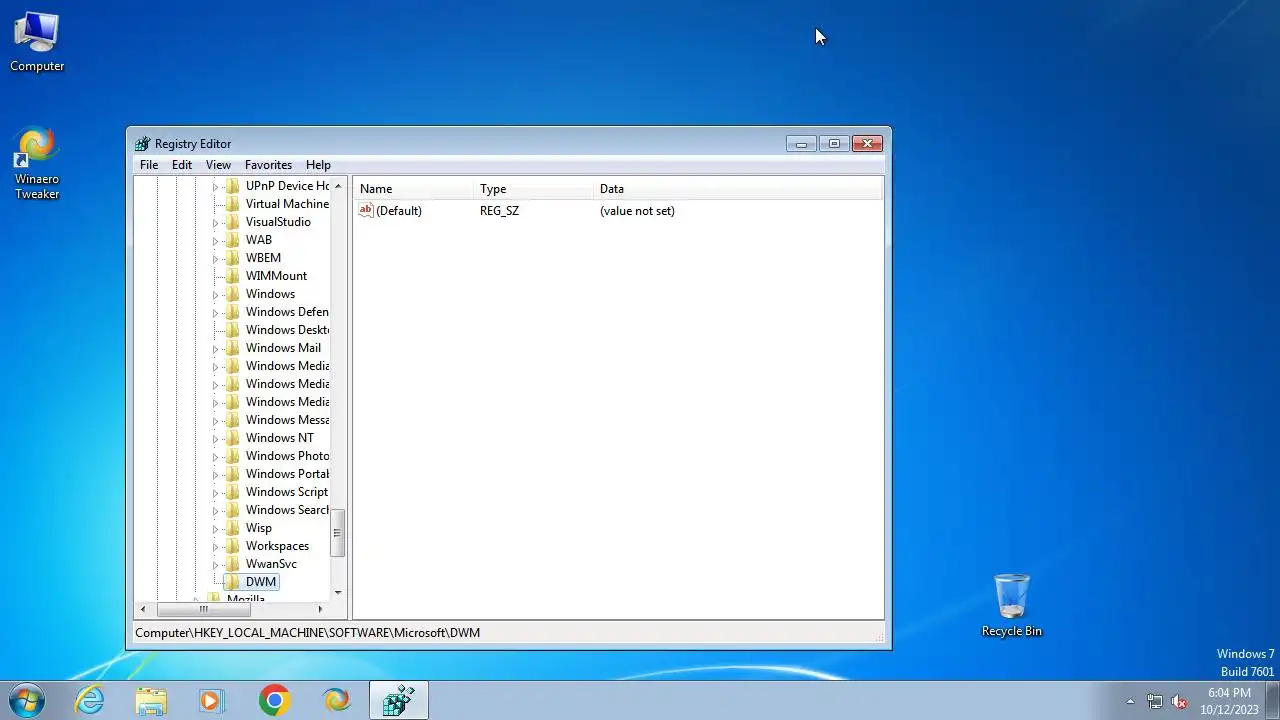This screenshot has width=1280, height=720.
Task: Open Winaero Tweaker from the taskbar
Action: tap(337, 700)
